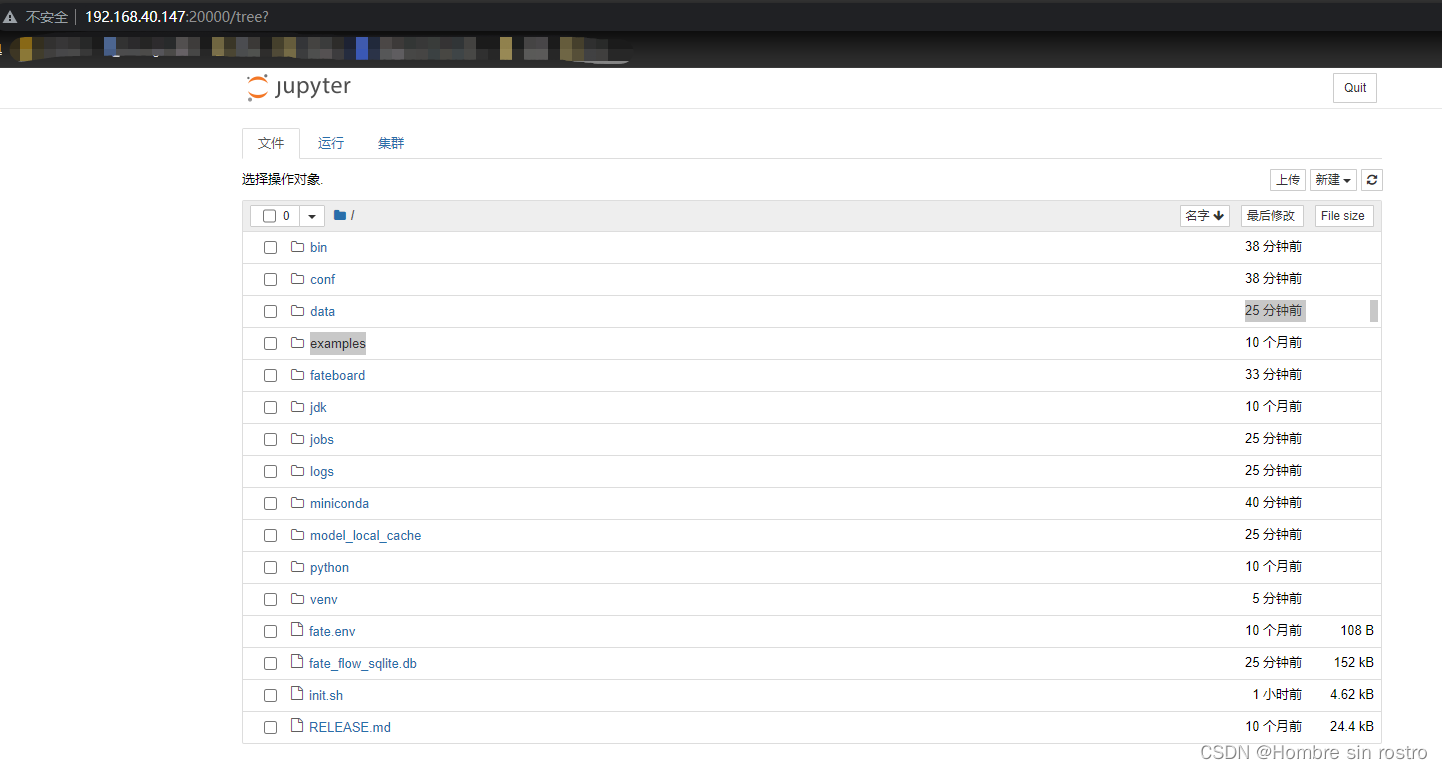Click the root folder breadcrumb icon
1442x769 pixels.
click(x=340, y=215)
